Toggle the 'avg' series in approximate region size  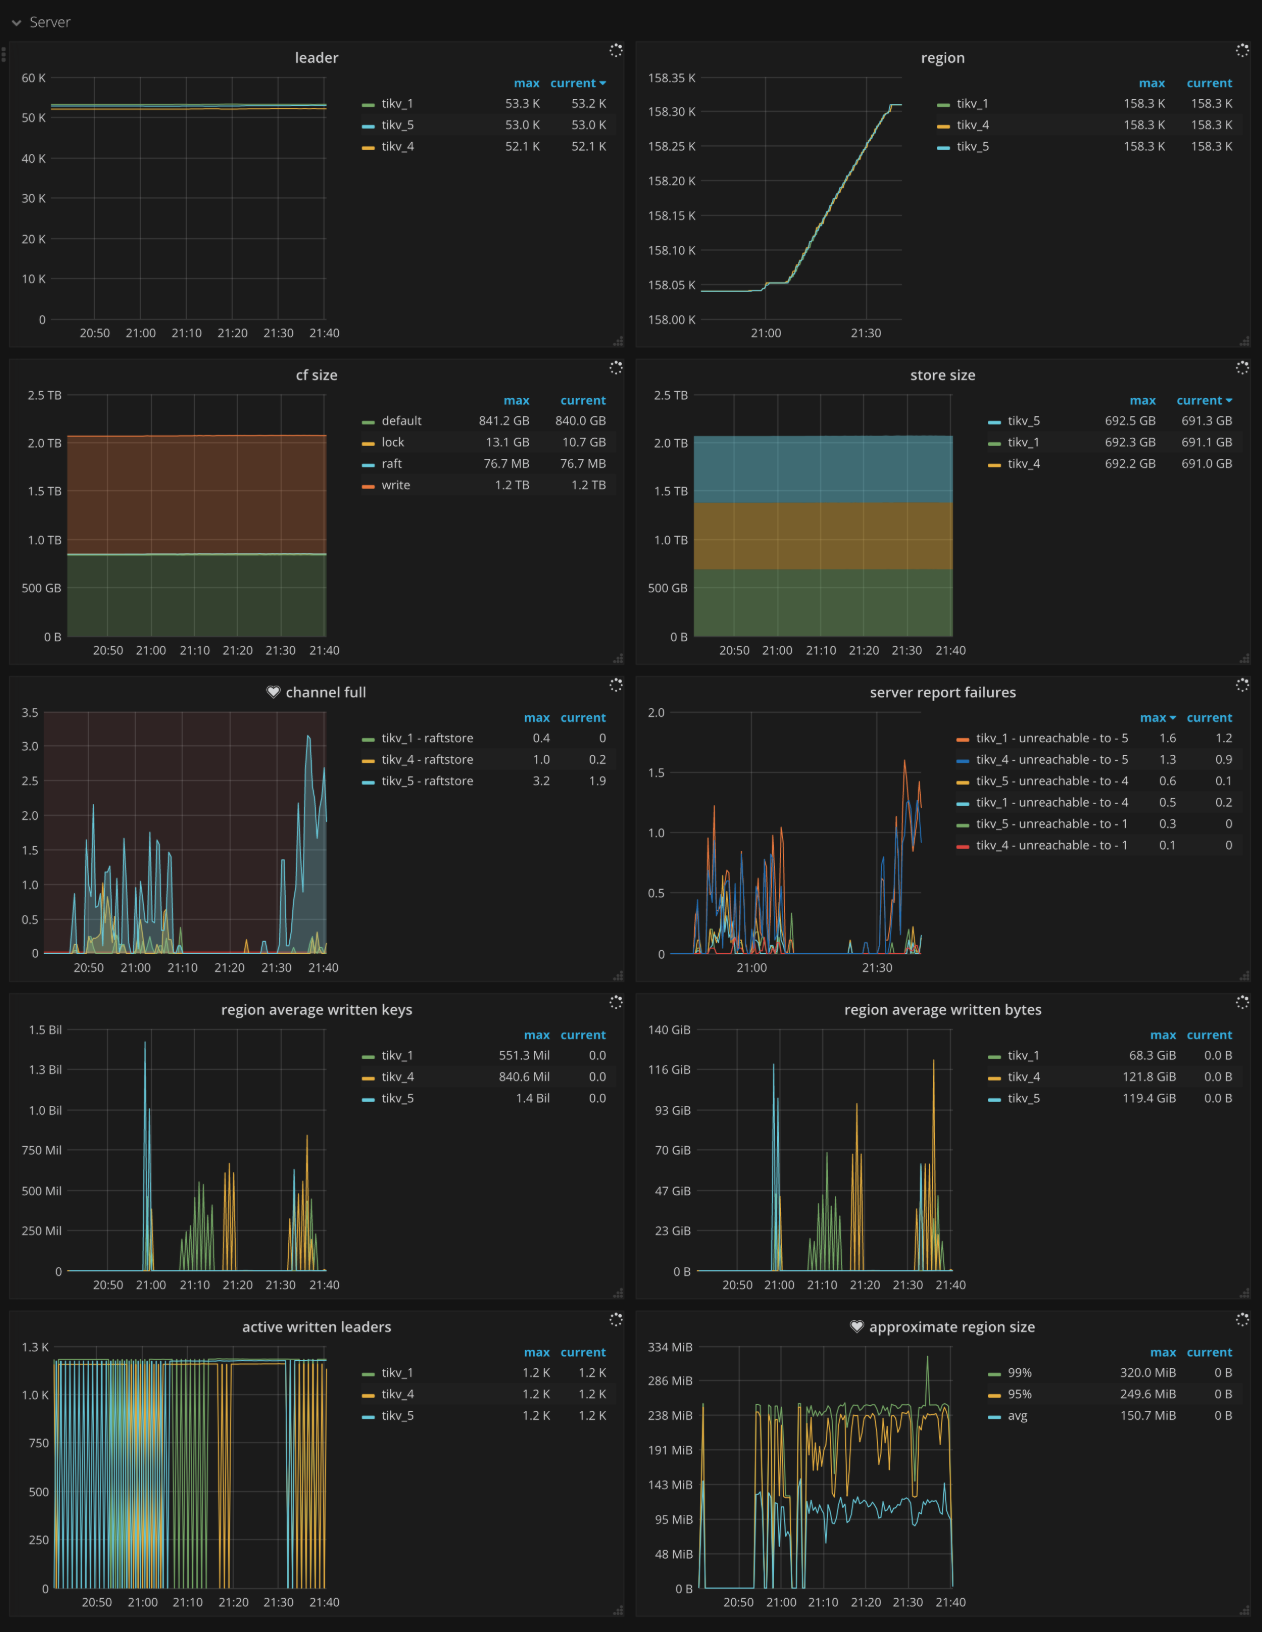(x=1017, y=1416)
